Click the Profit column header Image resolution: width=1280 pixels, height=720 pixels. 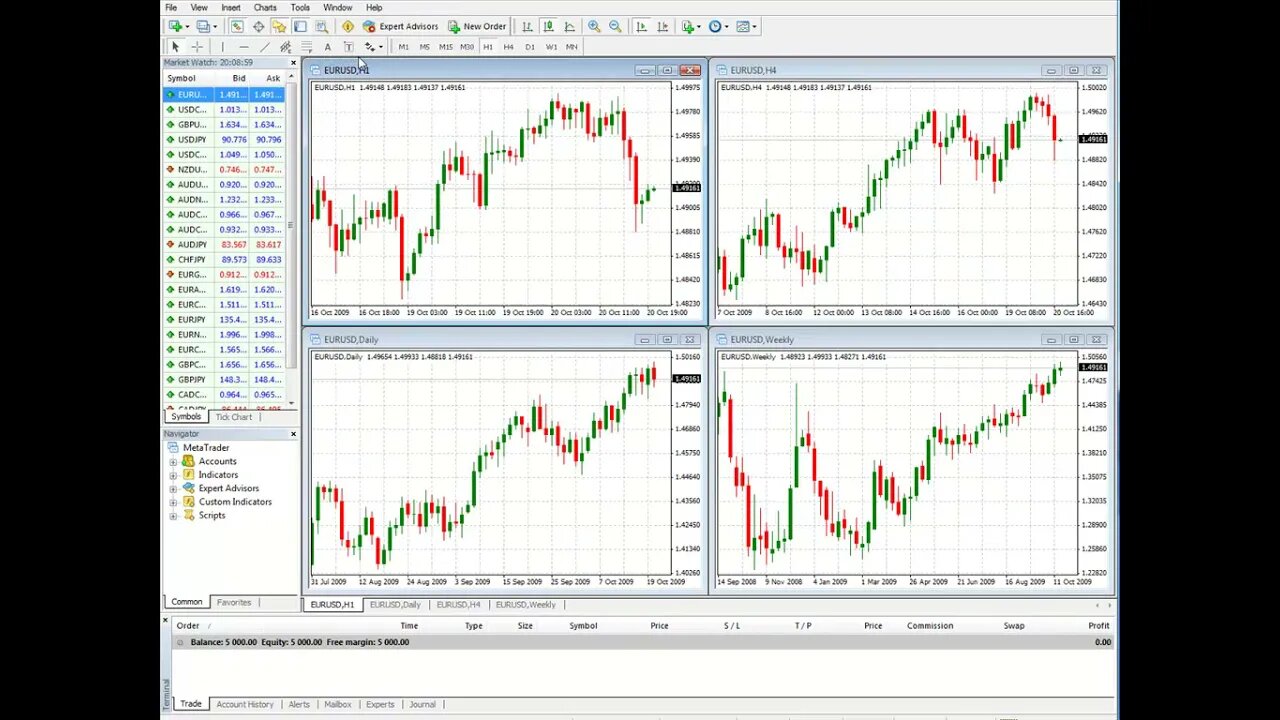coord(1098,626)
